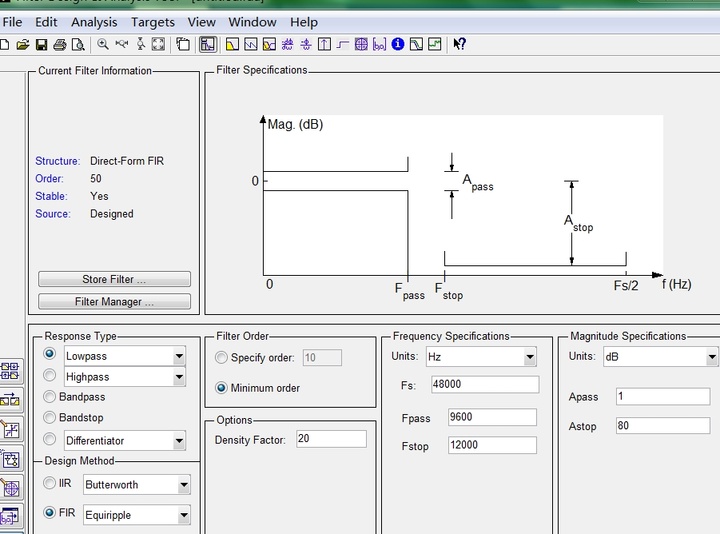Image resolution: width=720 pixels, height=534 pixels.
Task: Click the Fstop field showing 12000
Action: click(492, 445)
